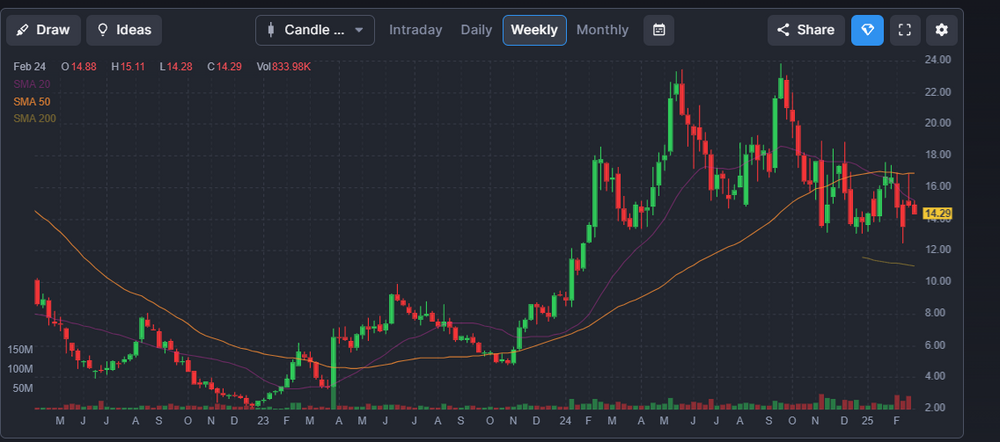Click the 10.00 price axis label

tap(938, 281)
